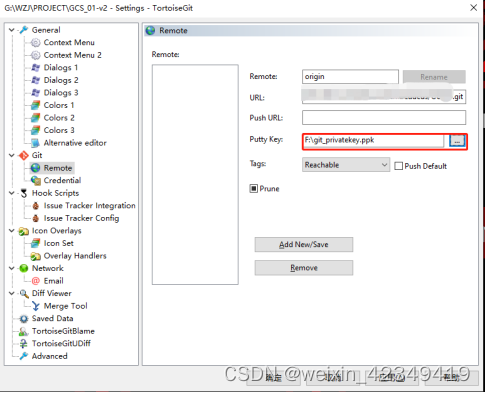Click the Issue Tracker Integration bug icon
The width and height of the screenshot is (485, 393).
tap(36, 206)
